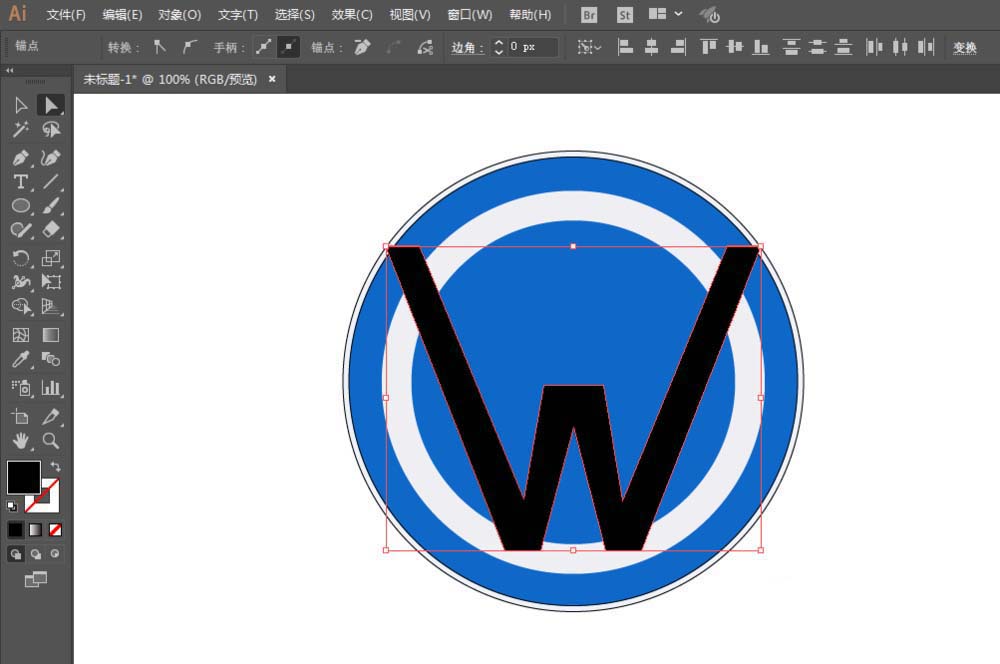Toggle draw normal mode
This screenshot has width=1000, height=664.
16,553
